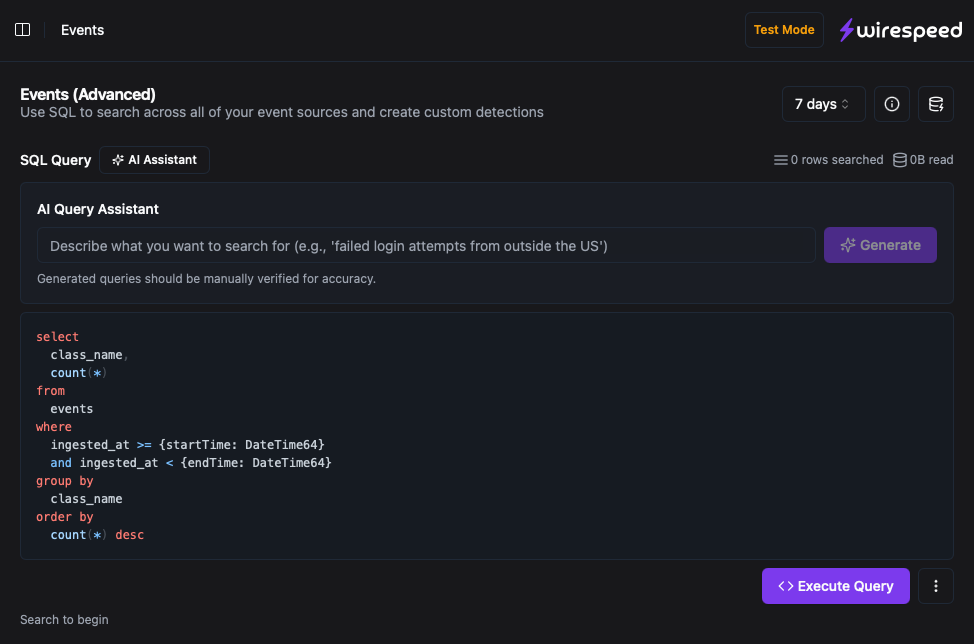
Task: Toggle the sidebar layout panel icon
Action: click(22, 29)
